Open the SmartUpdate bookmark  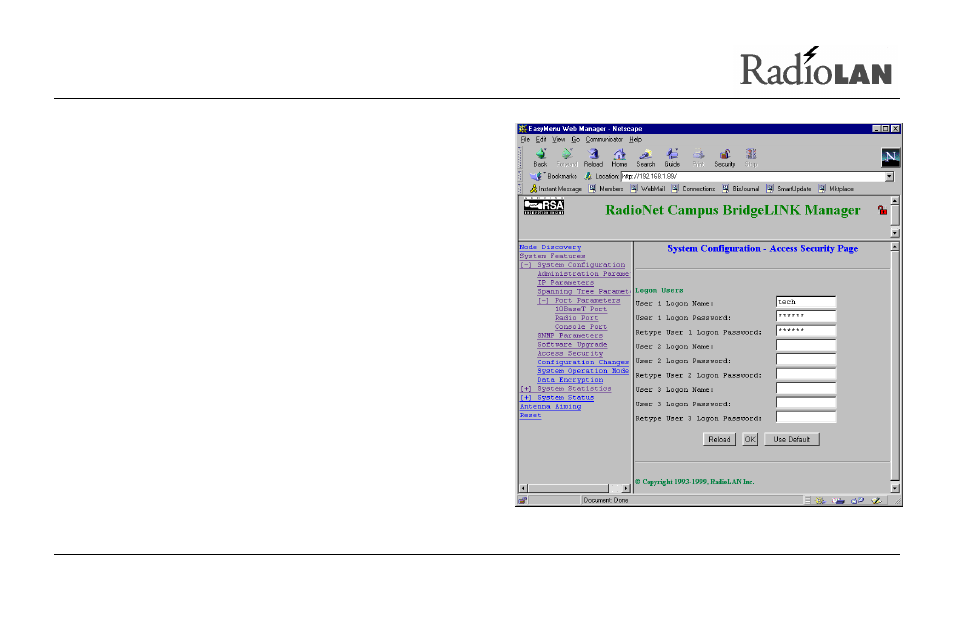click(789, 189)
